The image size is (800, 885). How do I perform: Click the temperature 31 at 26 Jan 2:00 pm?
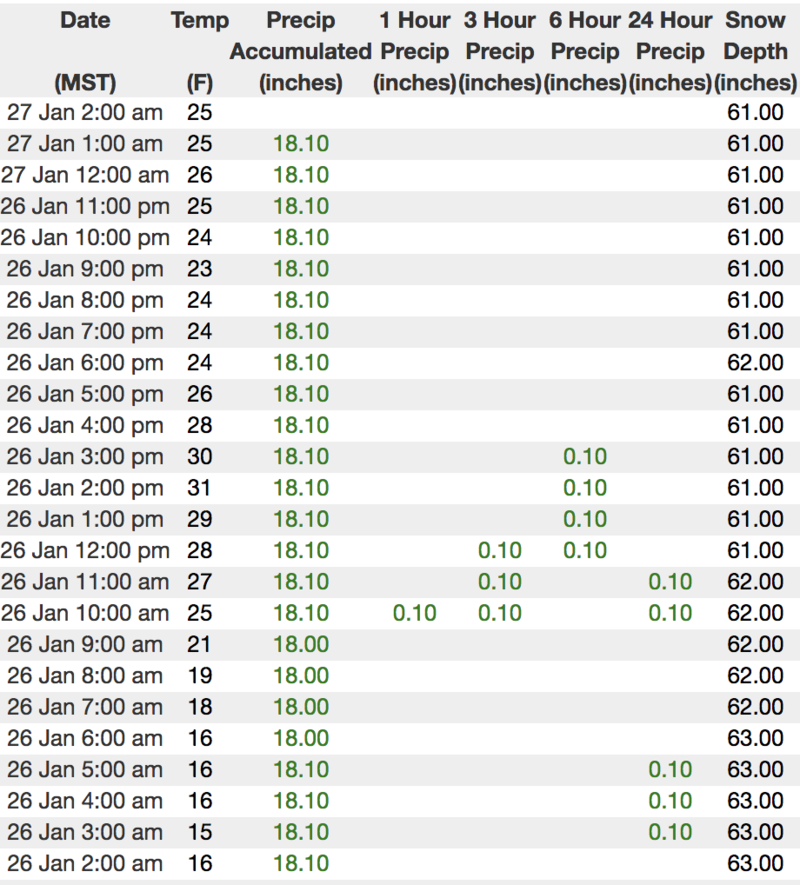point(199,488)
